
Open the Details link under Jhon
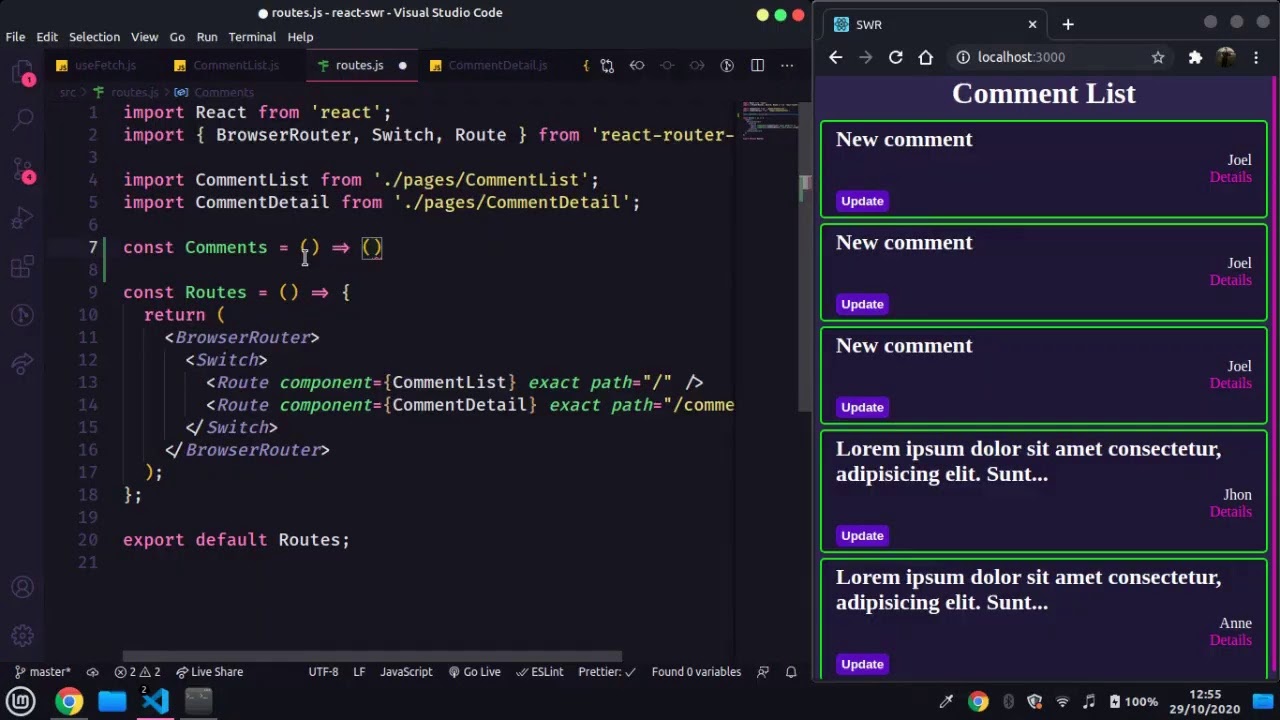[x=1230, y=512]
